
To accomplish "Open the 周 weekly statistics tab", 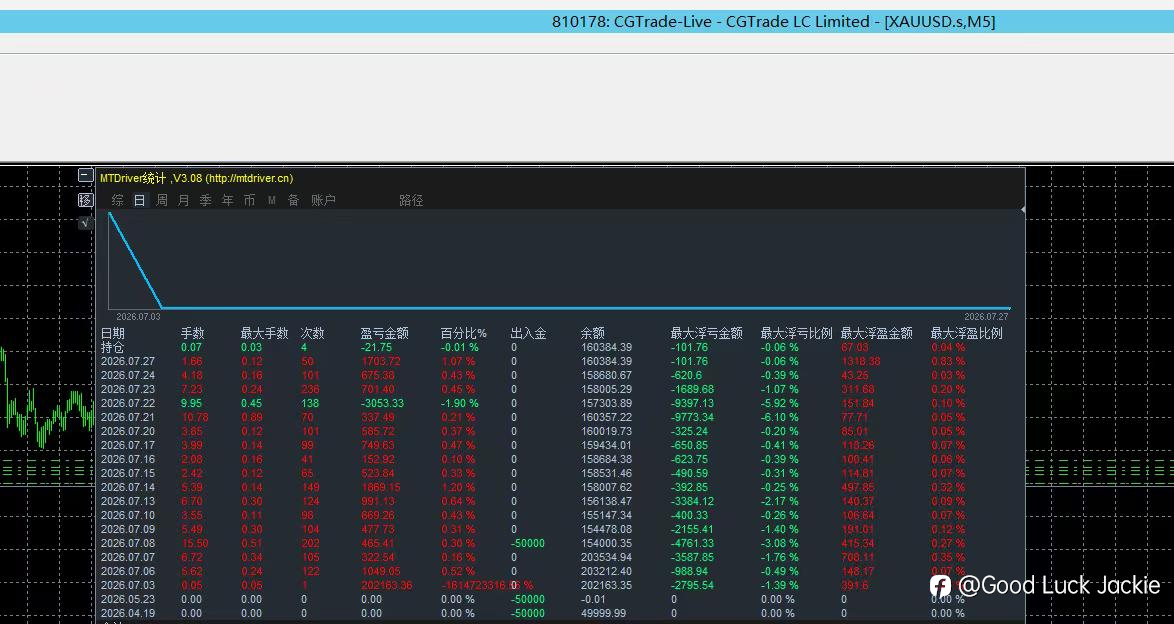I will click(x=162, y=200).
